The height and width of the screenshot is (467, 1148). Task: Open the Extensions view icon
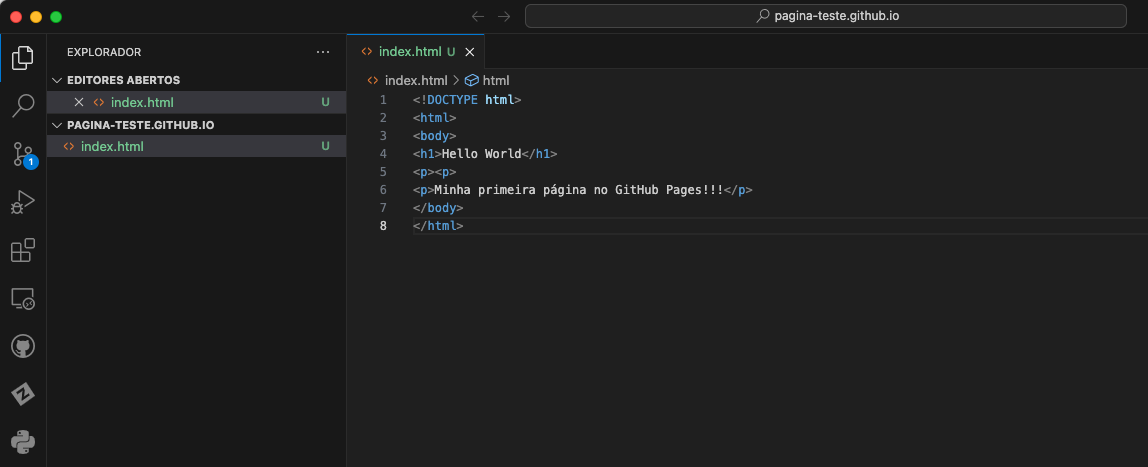[x=23, y=250]
